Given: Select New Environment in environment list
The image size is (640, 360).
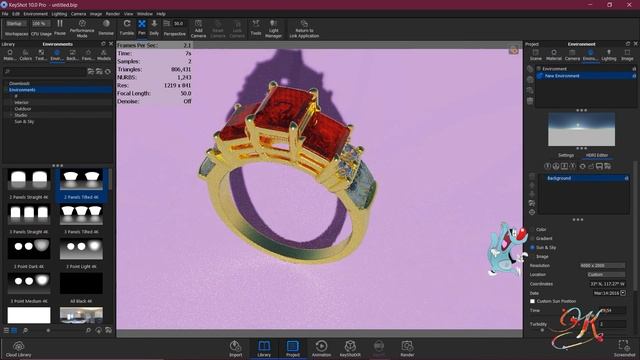Looking at the screenshot, I should click(x=586, y=76).
